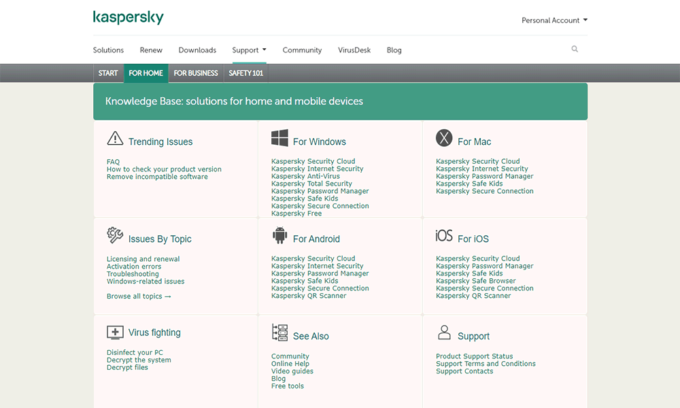Viewport: 680px width, 408px height.
Task: Open the Solutions menu item
Action: pos(108,50)
